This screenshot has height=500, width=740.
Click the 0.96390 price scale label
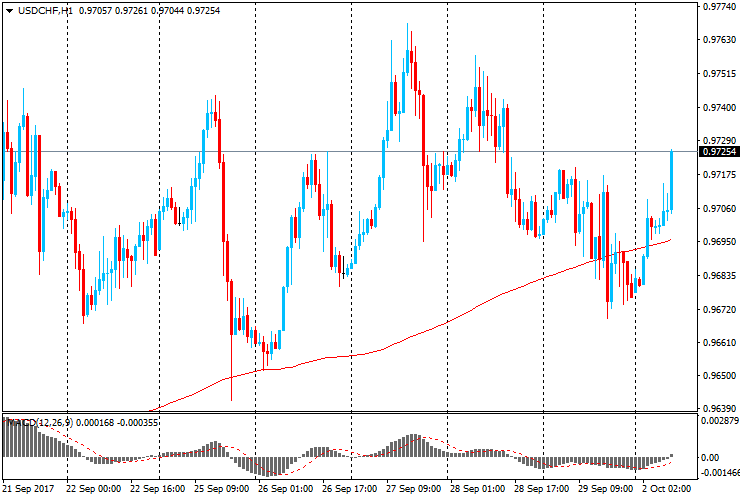pos(719,408)
